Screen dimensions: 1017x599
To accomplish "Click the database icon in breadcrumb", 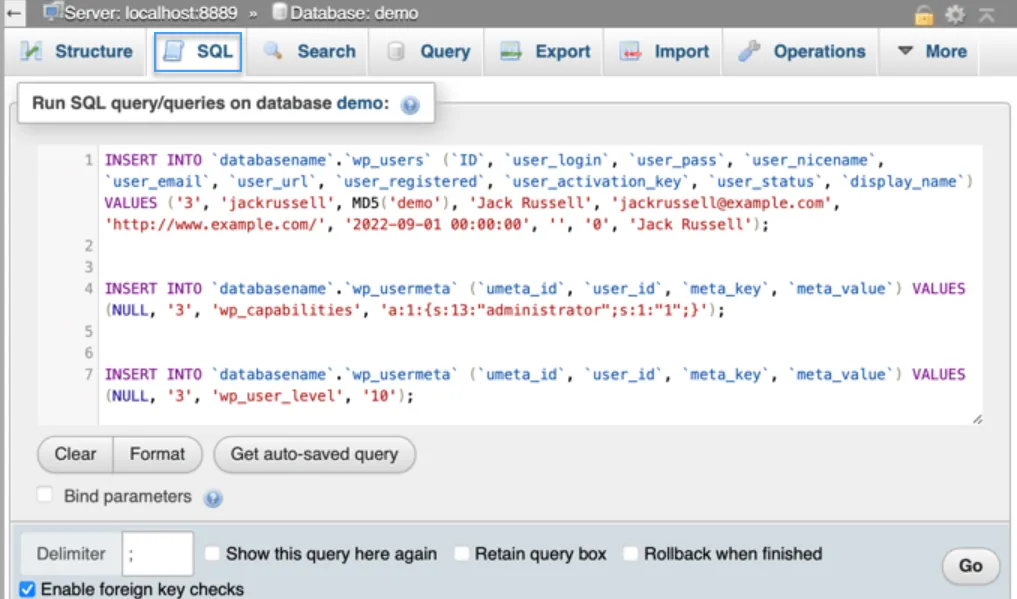I will [279, 12].
